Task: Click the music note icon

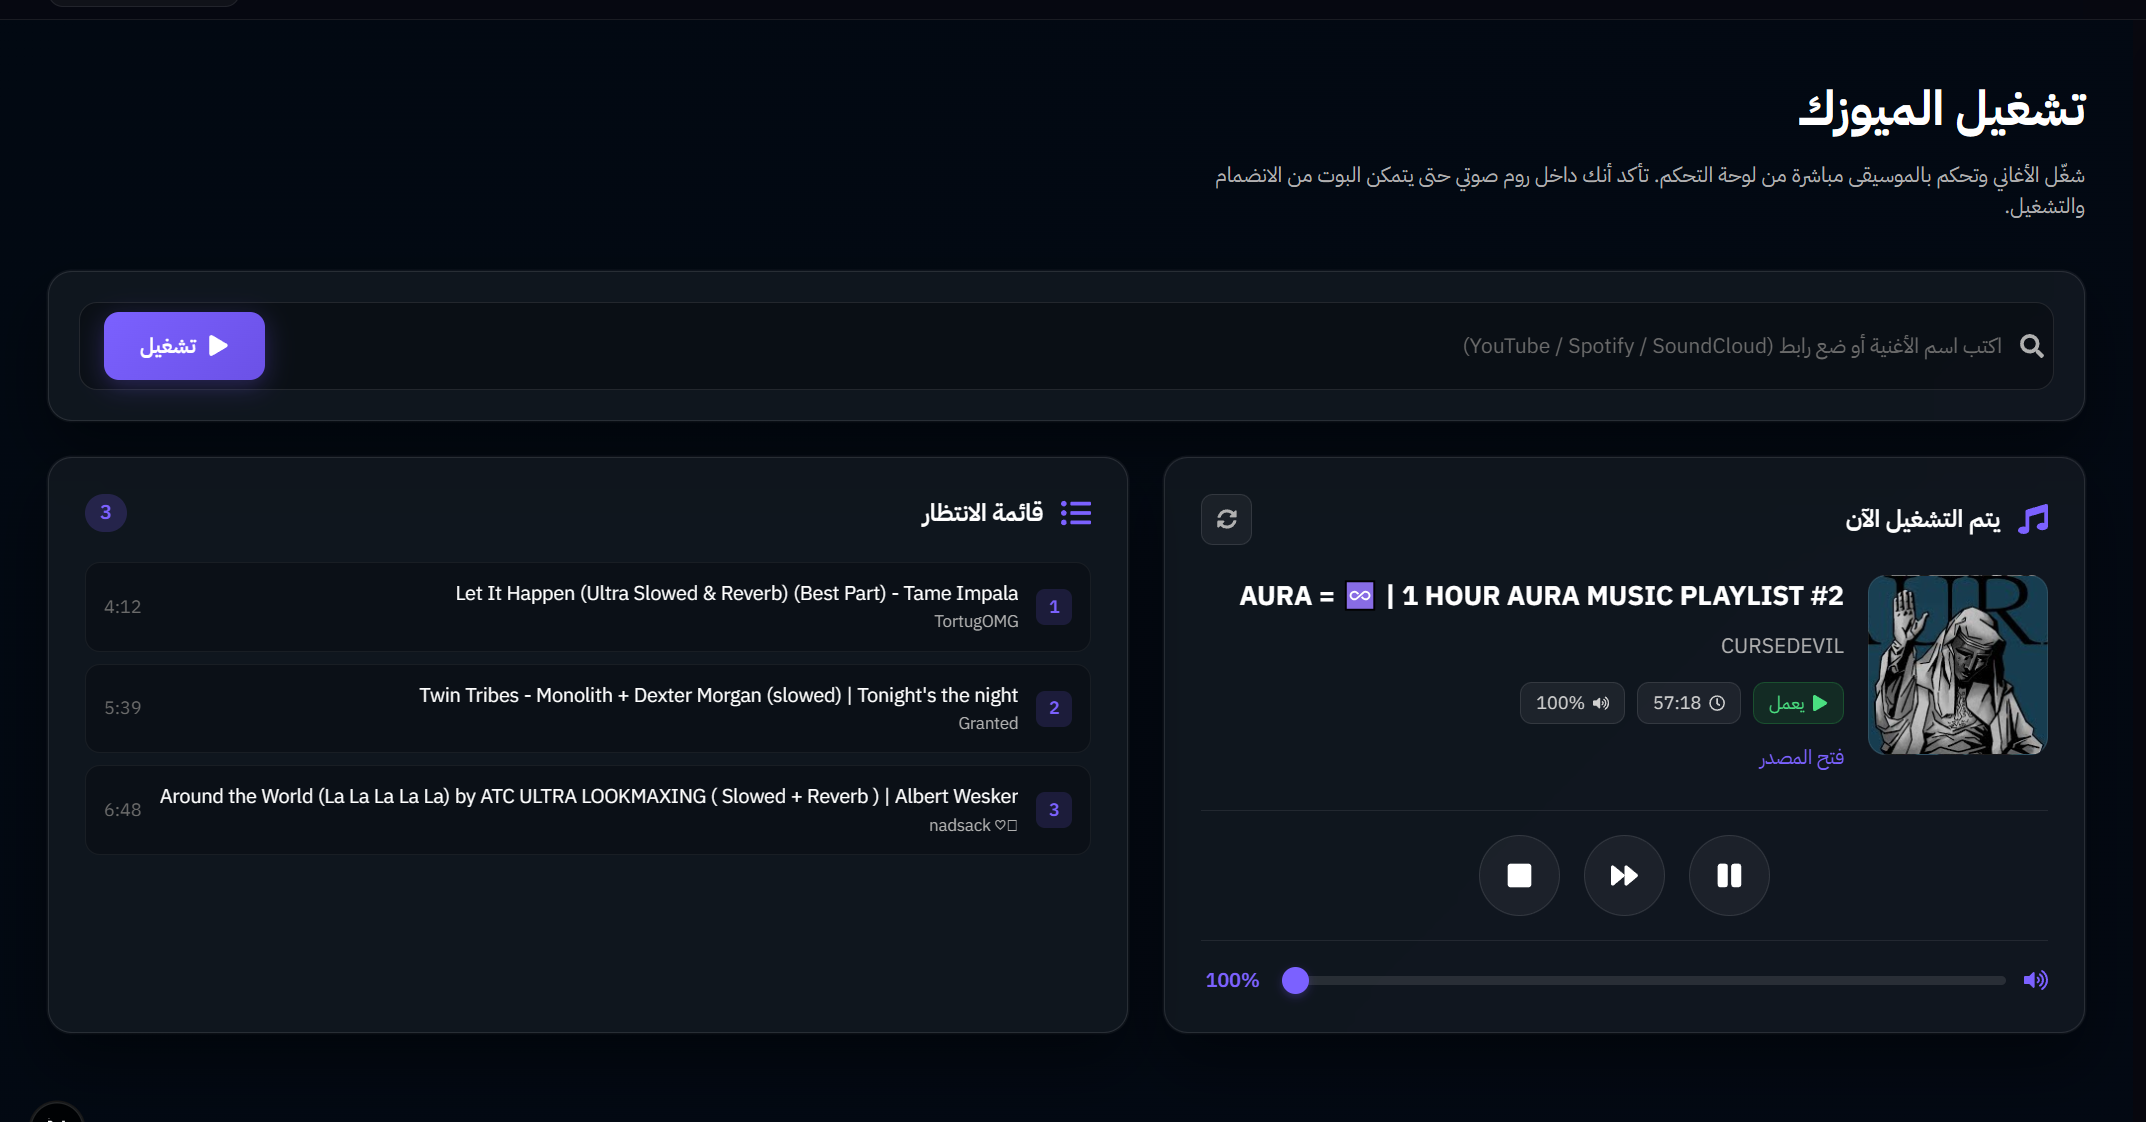Action: click(x=2033, y=519)
